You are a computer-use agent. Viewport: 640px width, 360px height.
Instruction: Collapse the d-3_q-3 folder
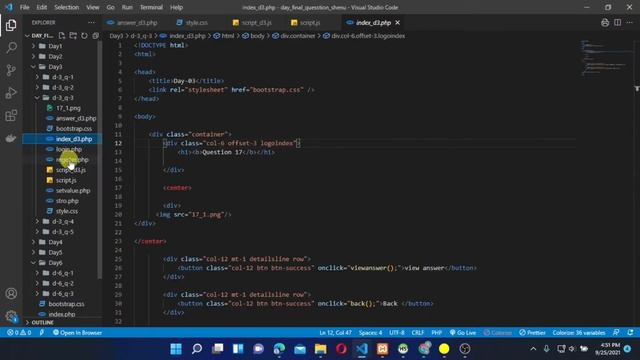coord(62,98)
